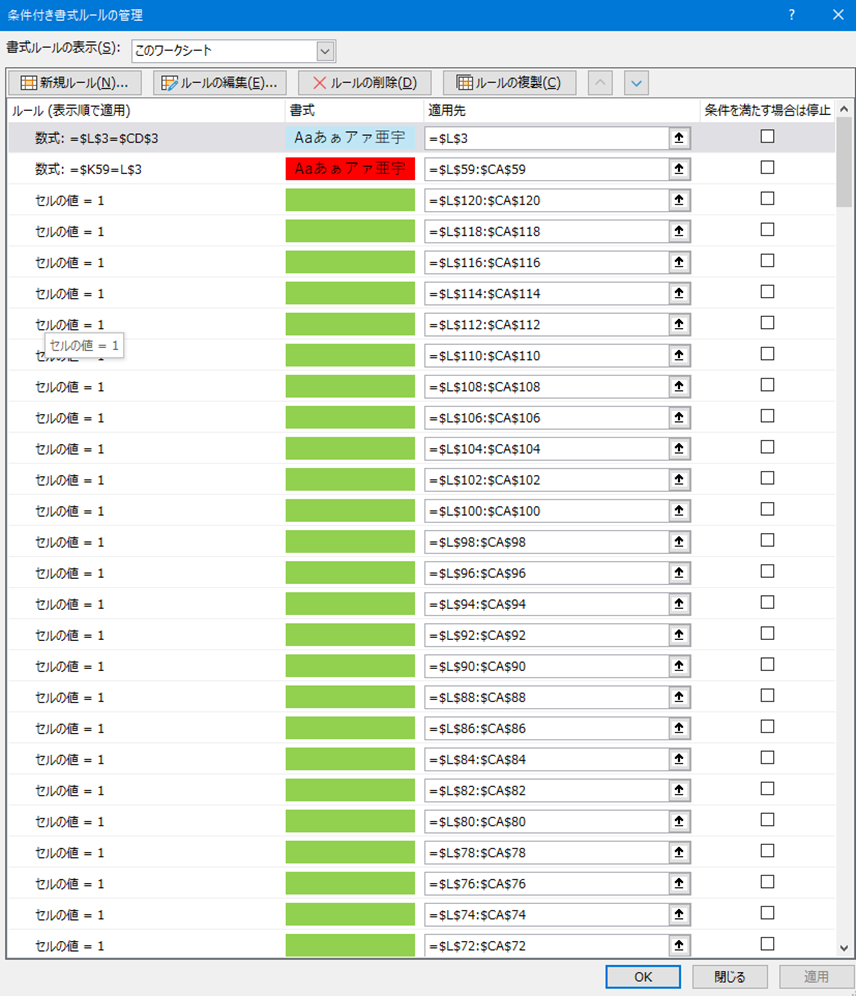Click the move rule up arrow button
The image size is (856, 996).
(600, 83)
